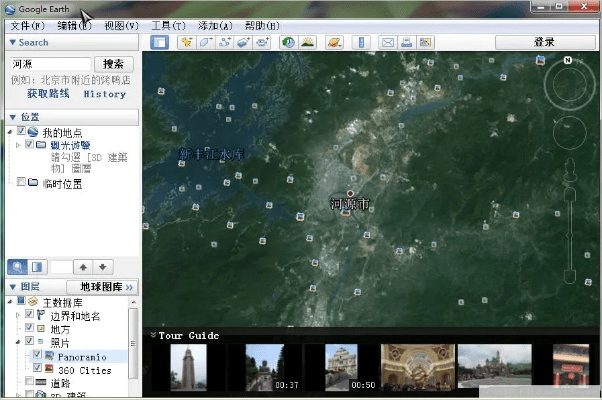Click the Add Path tool icon

[x=224, y=43]
